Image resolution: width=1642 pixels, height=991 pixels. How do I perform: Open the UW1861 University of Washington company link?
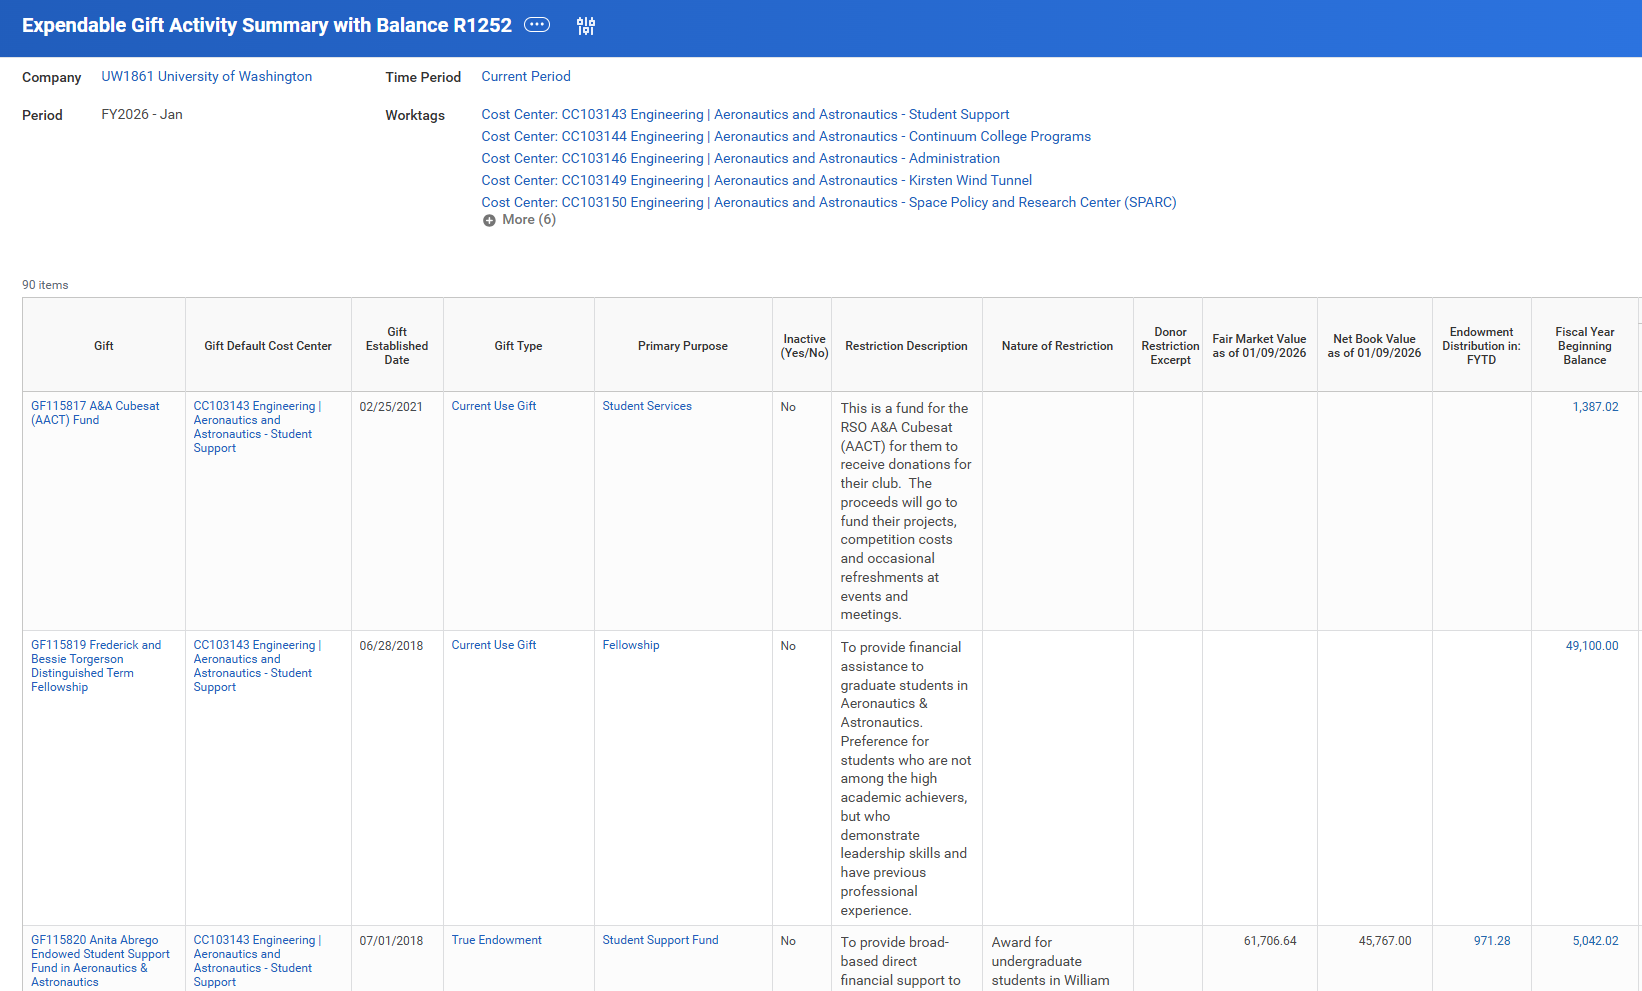tap(207, 77)
